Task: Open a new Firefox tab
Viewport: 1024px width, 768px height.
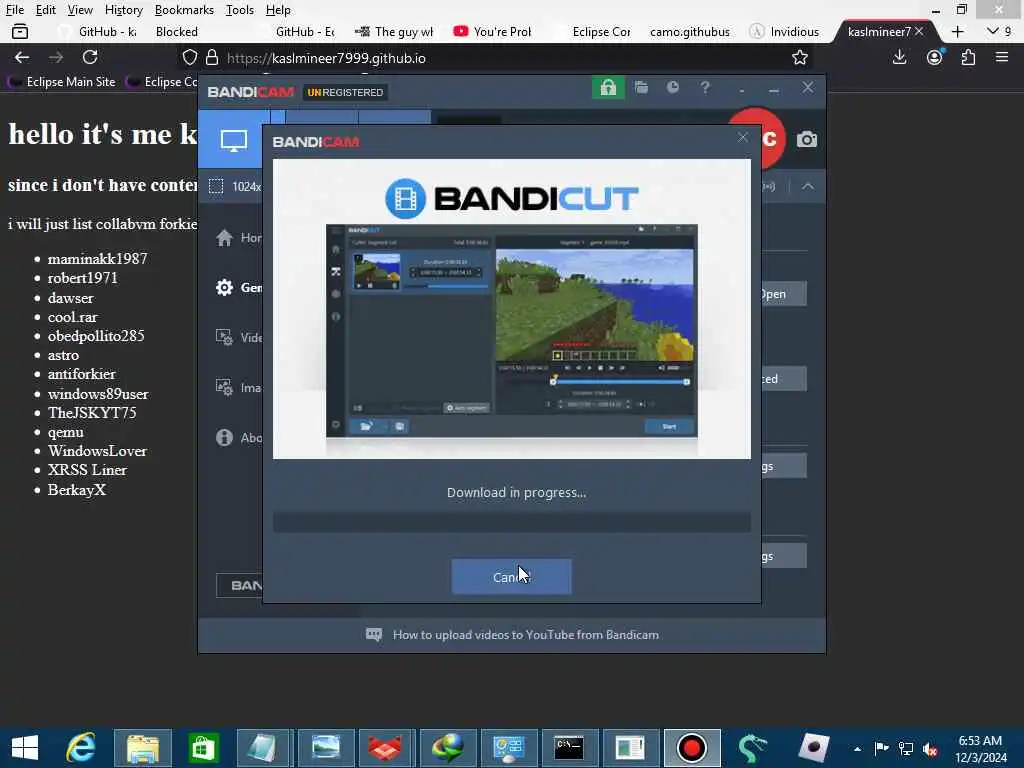Action: pyautogui.click(x=957, y=31)
